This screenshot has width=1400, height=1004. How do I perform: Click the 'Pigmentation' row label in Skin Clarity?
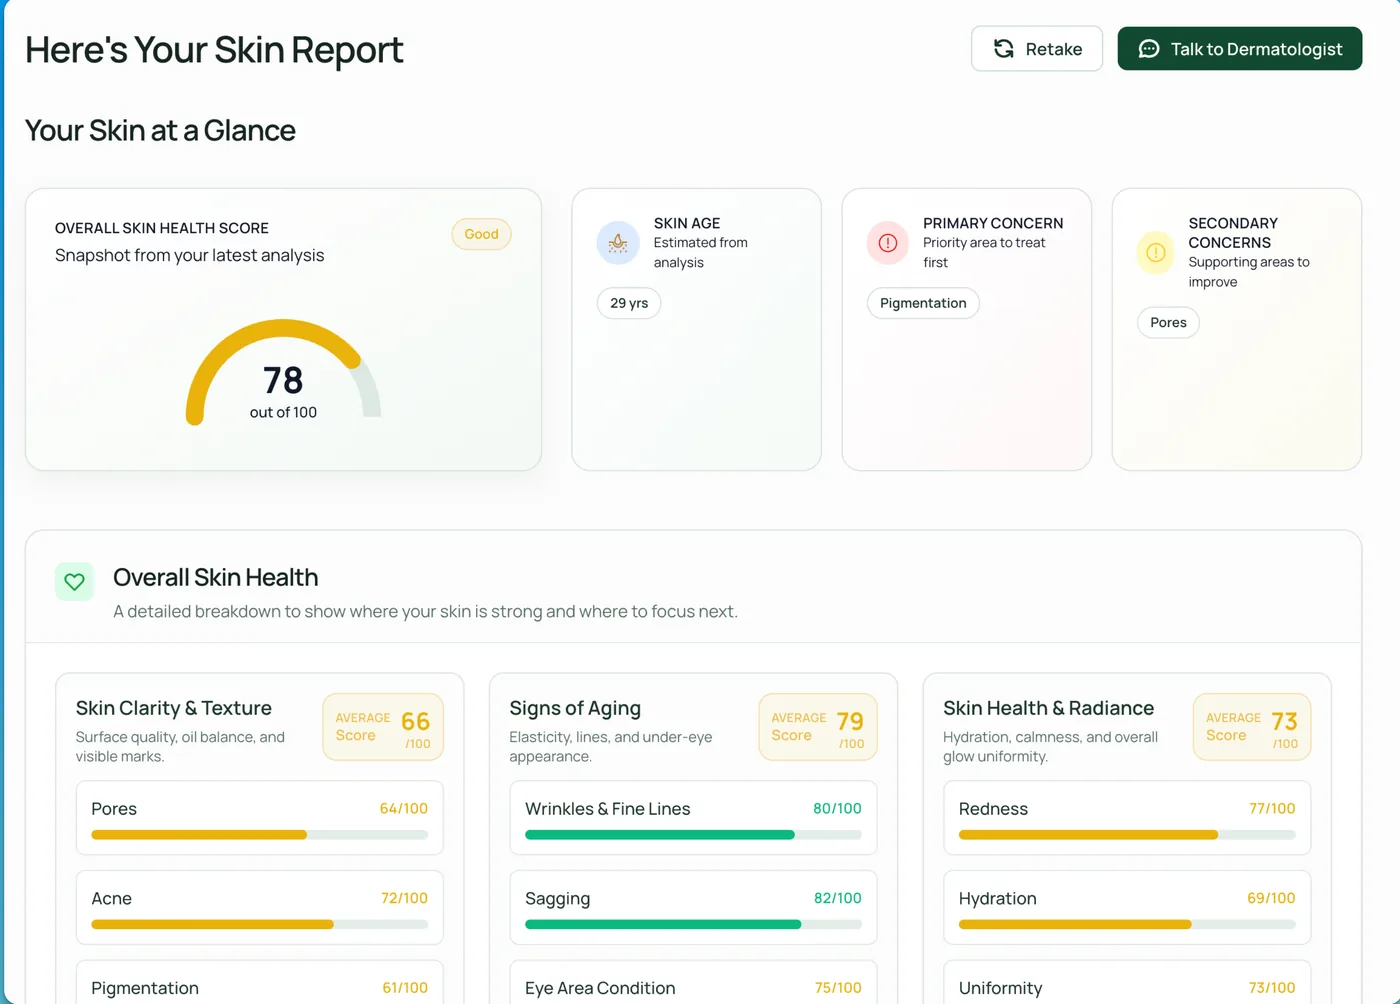pos(145,988)
